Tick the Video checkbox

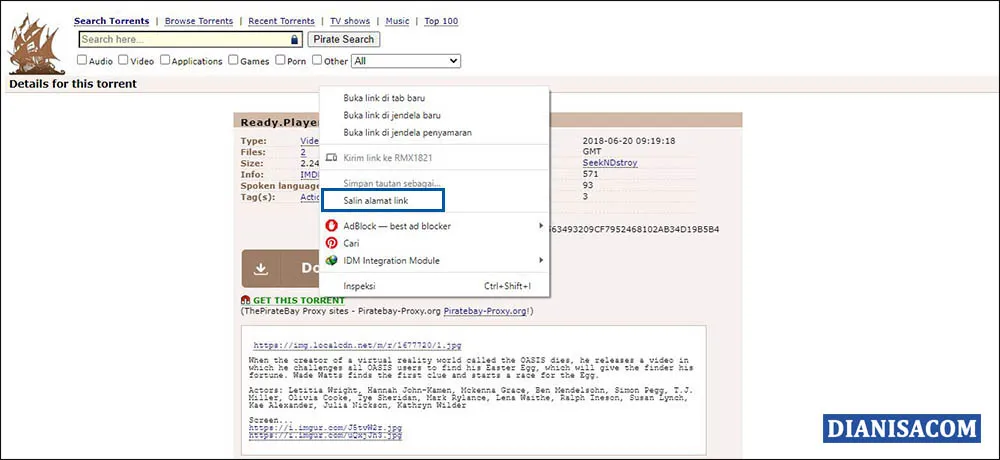click(x=123, y=60)
